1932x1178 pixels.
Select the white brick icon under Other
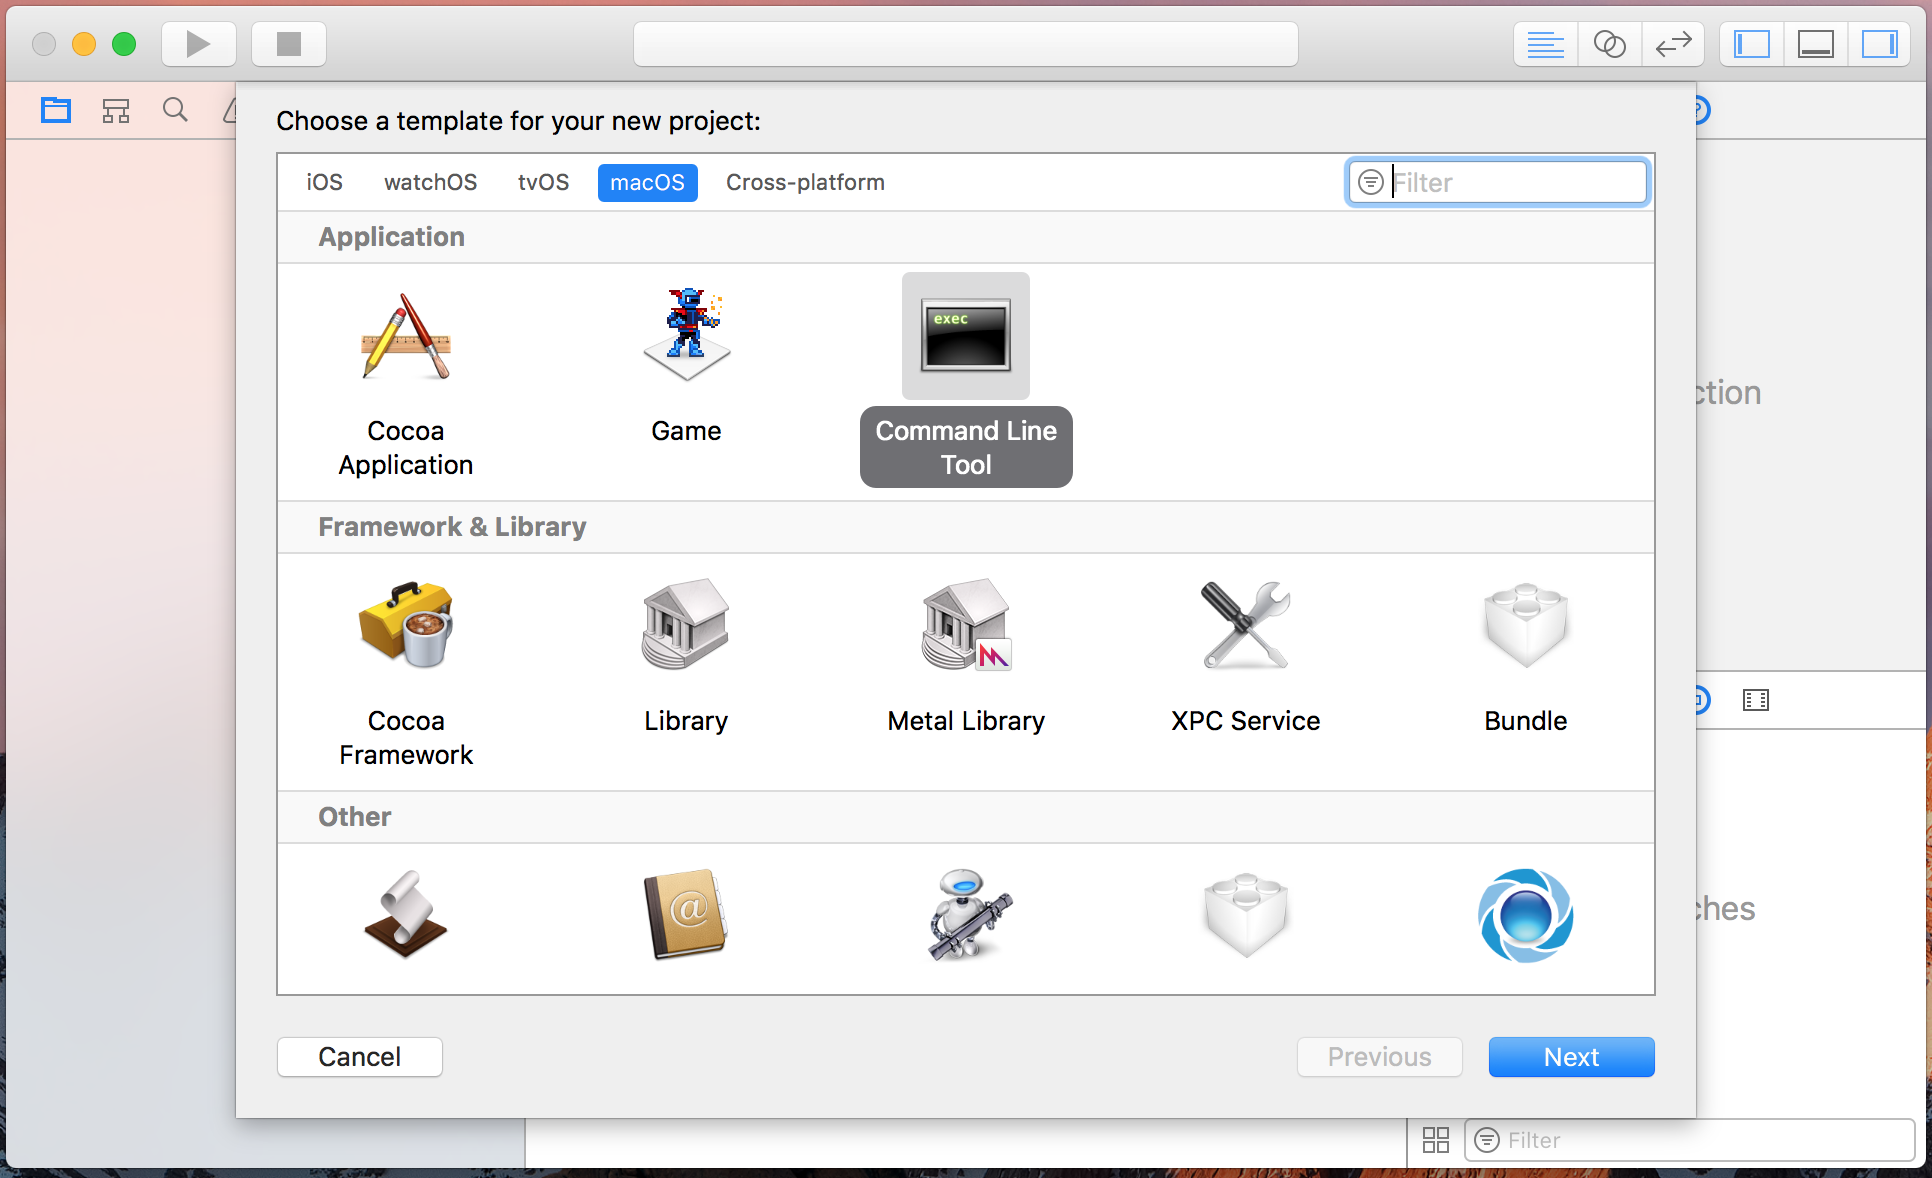(x=1245, y=915)
